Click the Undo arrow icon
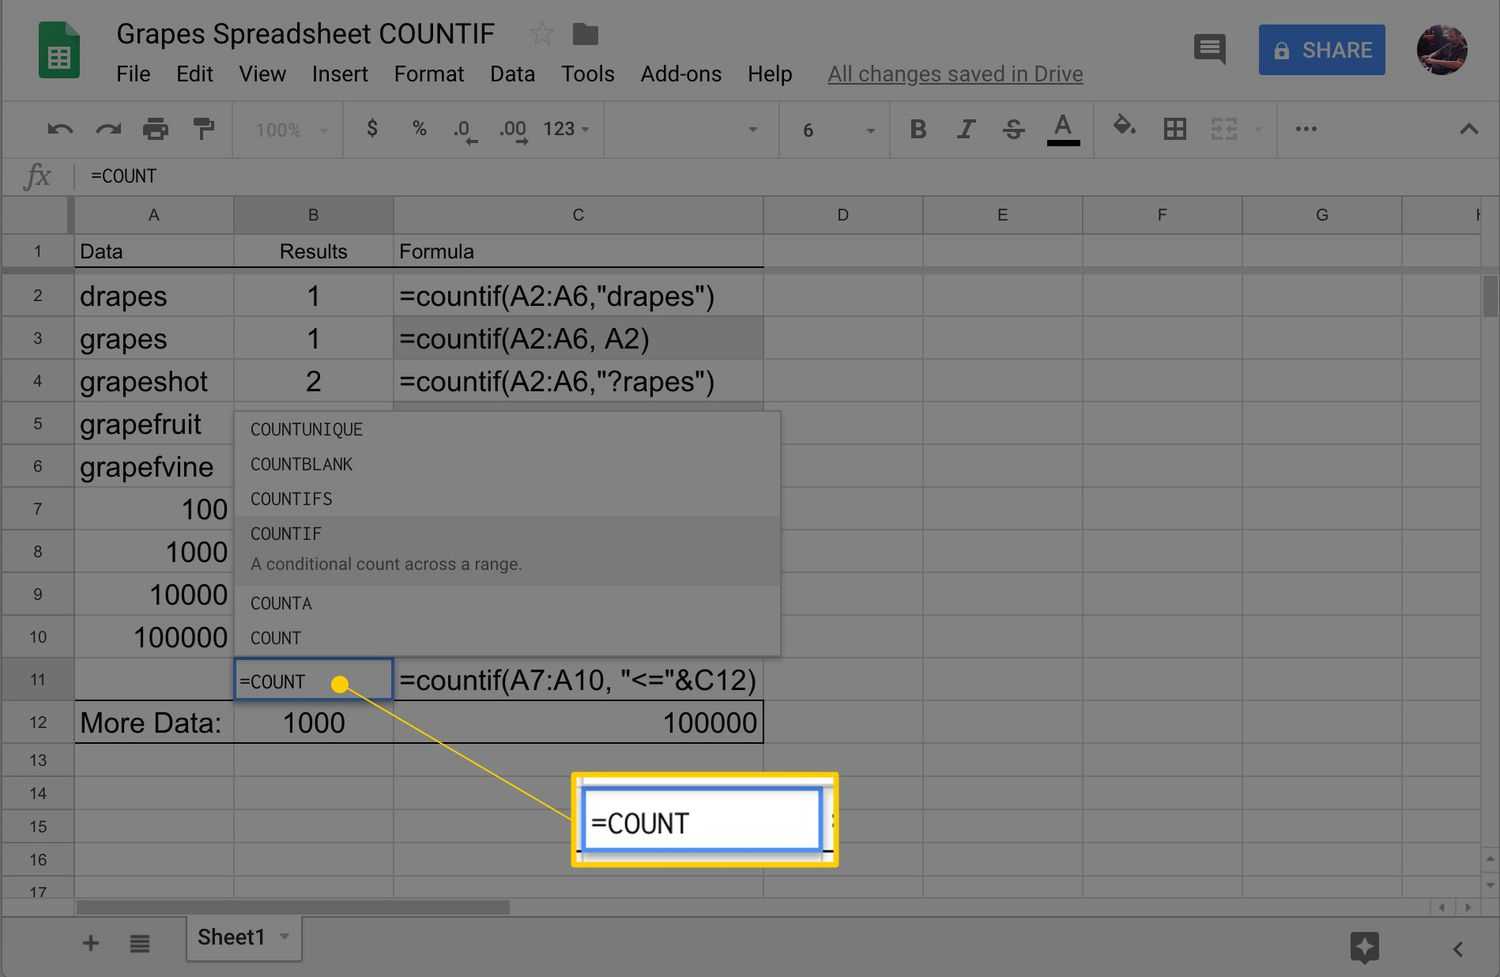Image resolution: width=1500 pixels, height=977 pixels. click(60, 129)
